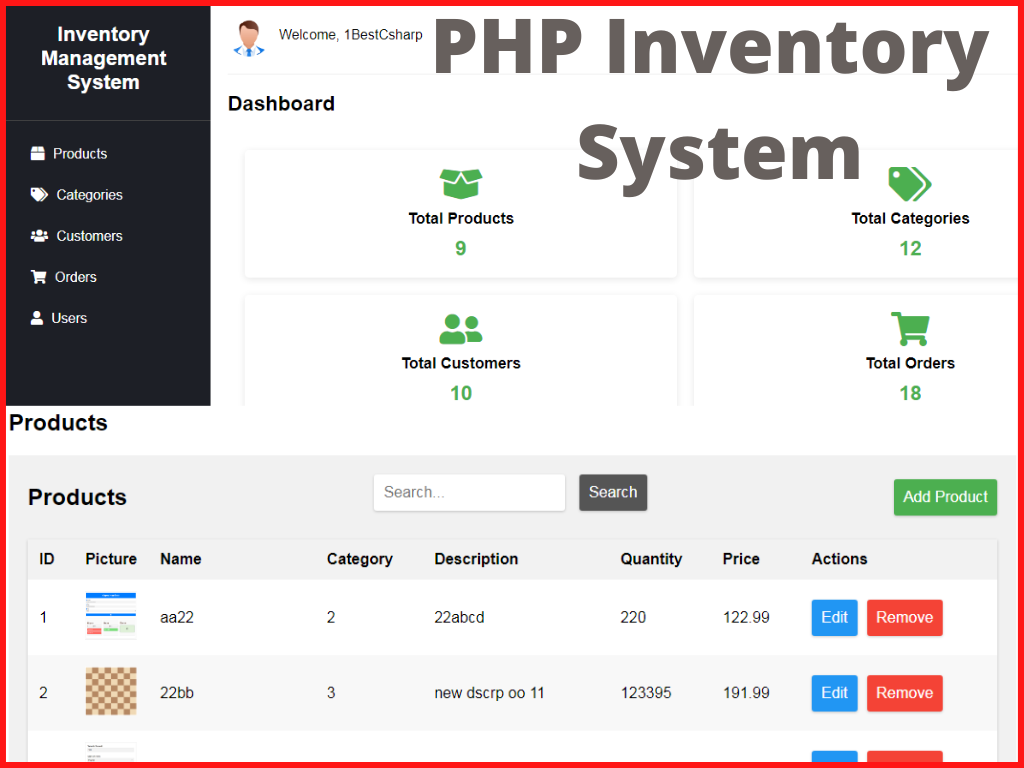Image resolution: width=1024 pixels, height=768 pixels.
Task: Edit product 22bb
Action: [834, 692]
